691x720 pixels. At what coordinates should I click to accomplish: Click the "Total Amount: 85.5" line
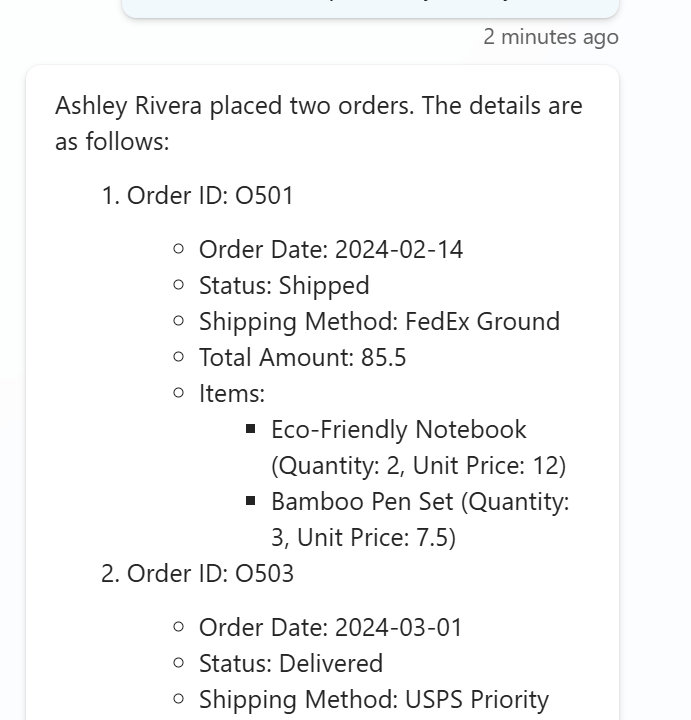(x=302, y=357)
